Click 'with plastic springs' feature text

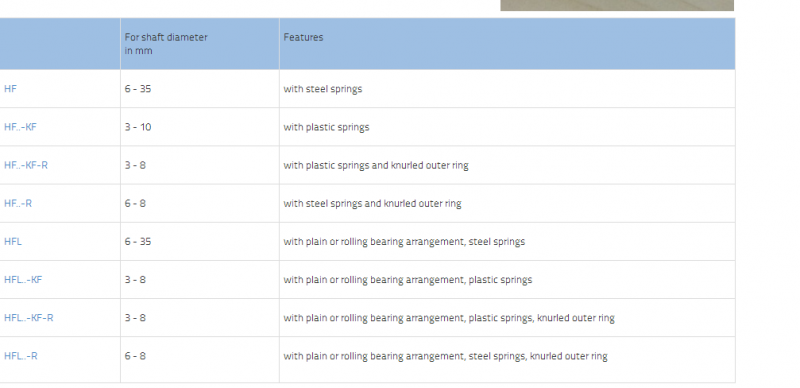tap(327, 127)
